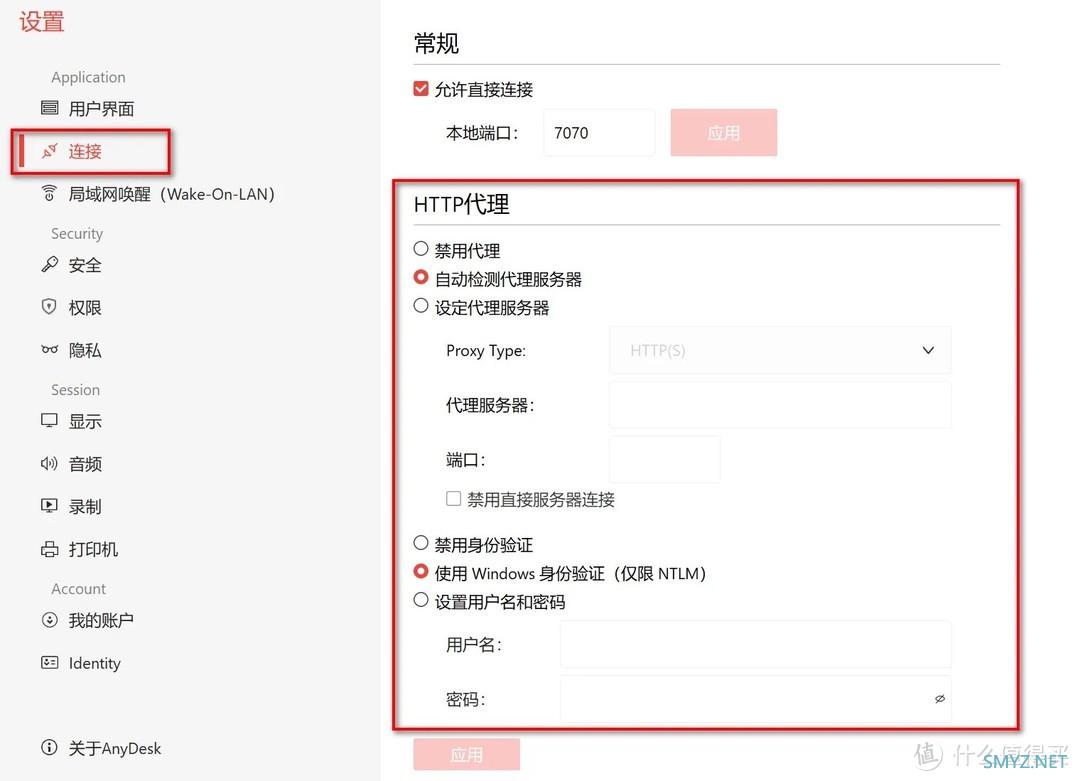The height and width of the screenshot is (781, 1080).
Task: Click the 隐私 glasses icon
Action: tap(50, 350)
